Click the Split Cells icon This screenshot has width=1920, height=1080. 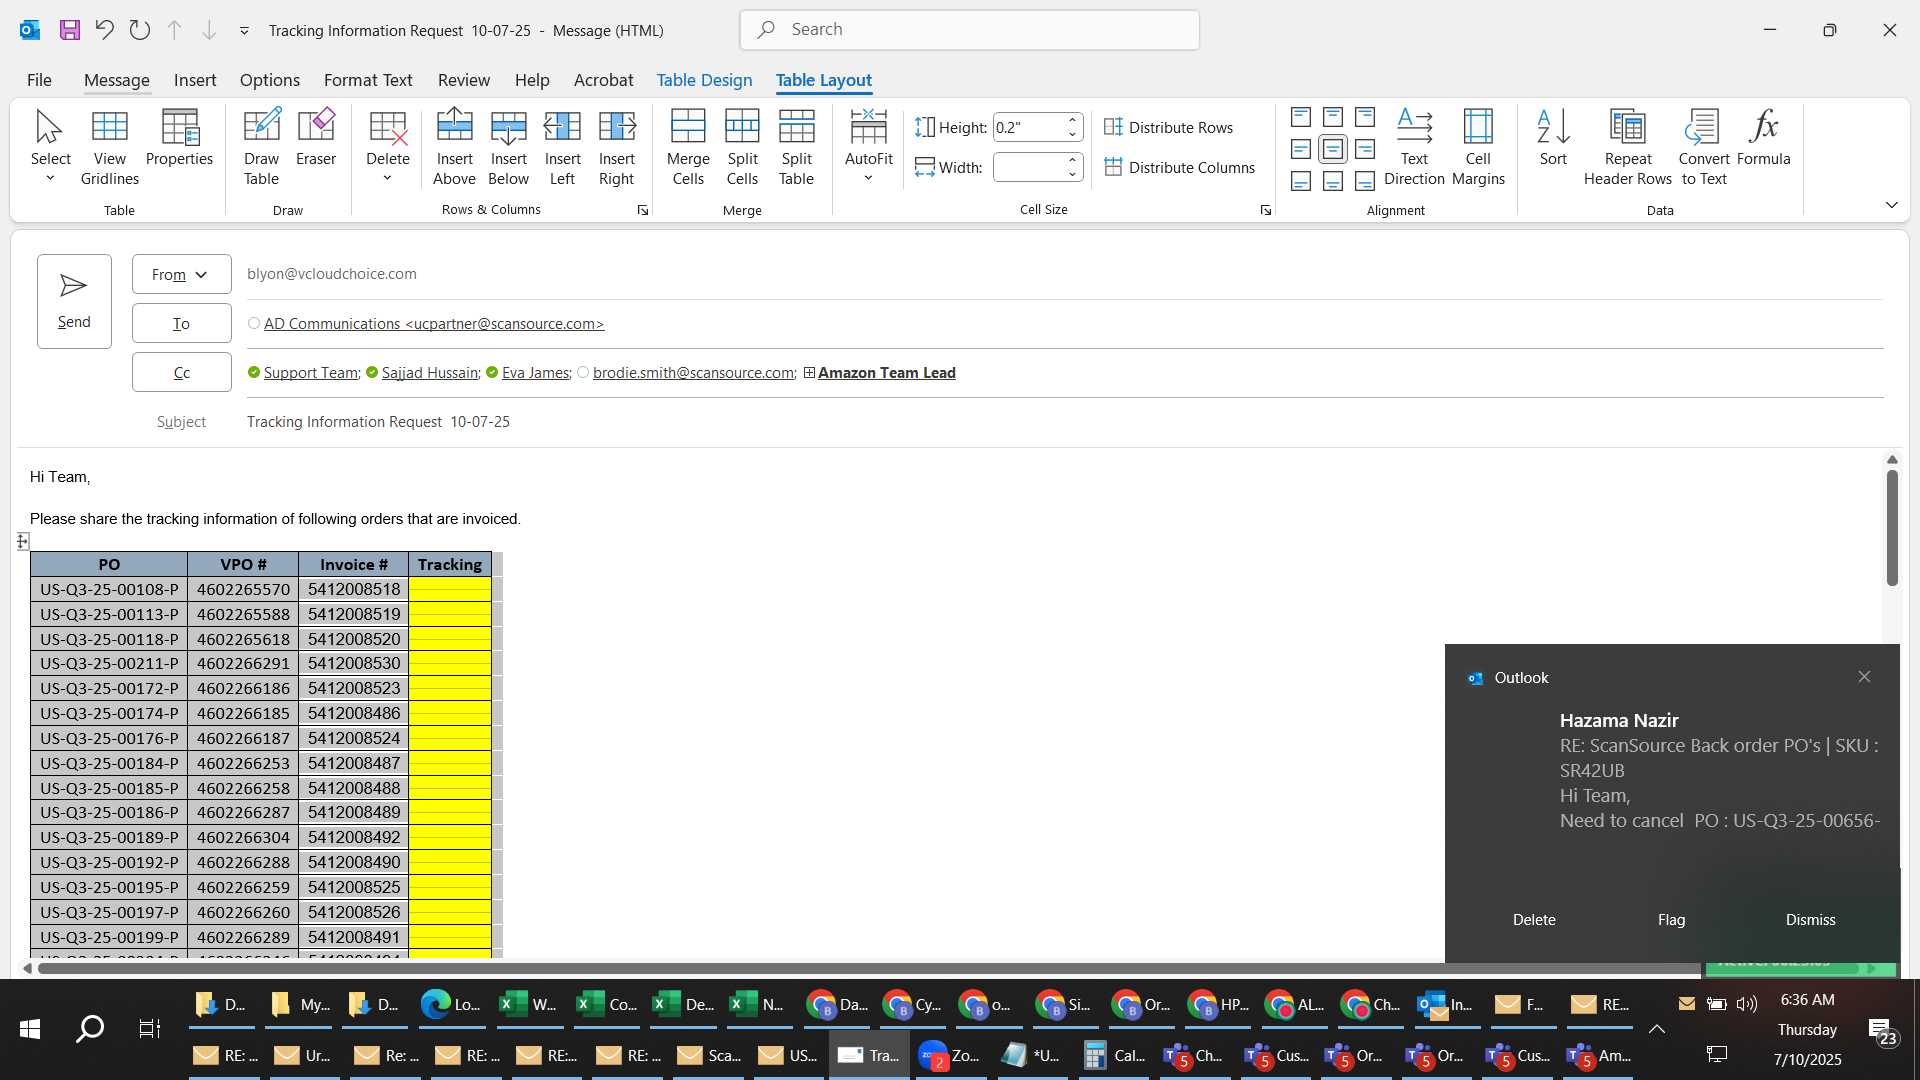coord(742,148)
